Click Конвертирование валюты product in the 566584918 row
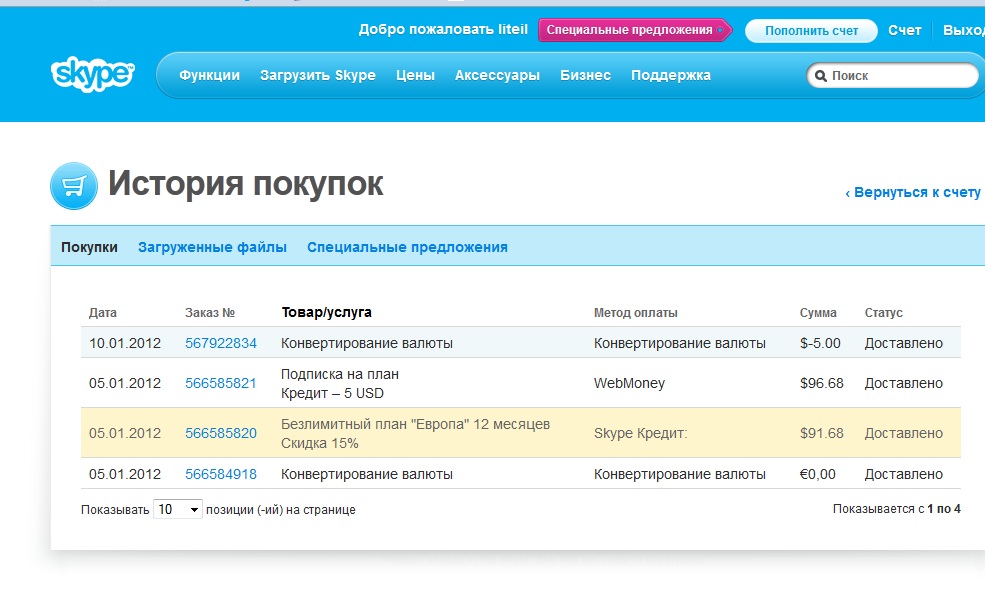 click(367, 474)
